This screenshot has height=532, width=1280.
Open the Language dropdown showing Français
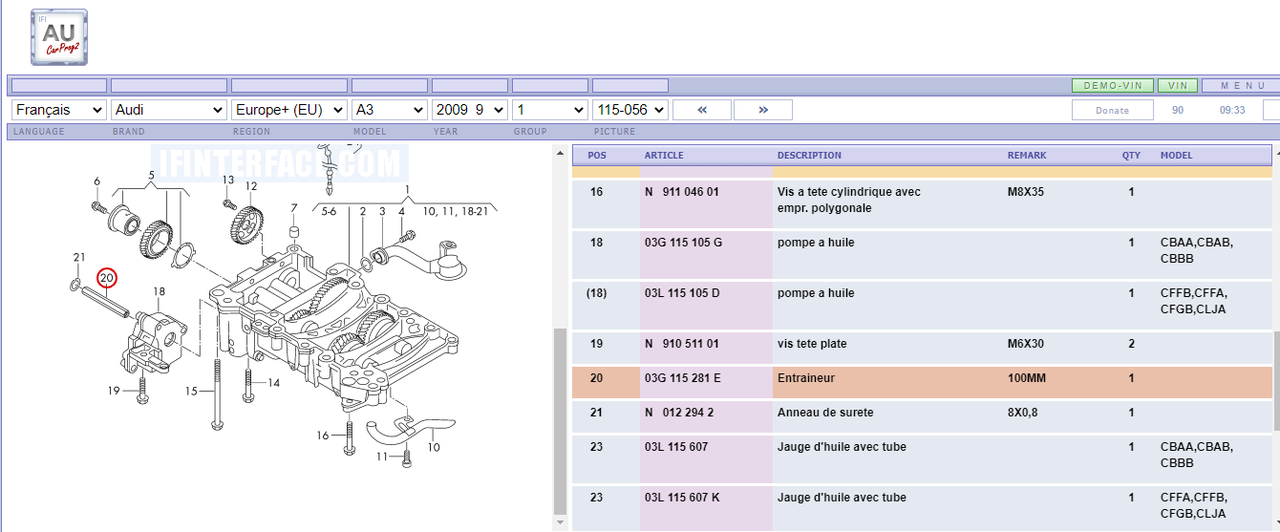coord(58,110)
